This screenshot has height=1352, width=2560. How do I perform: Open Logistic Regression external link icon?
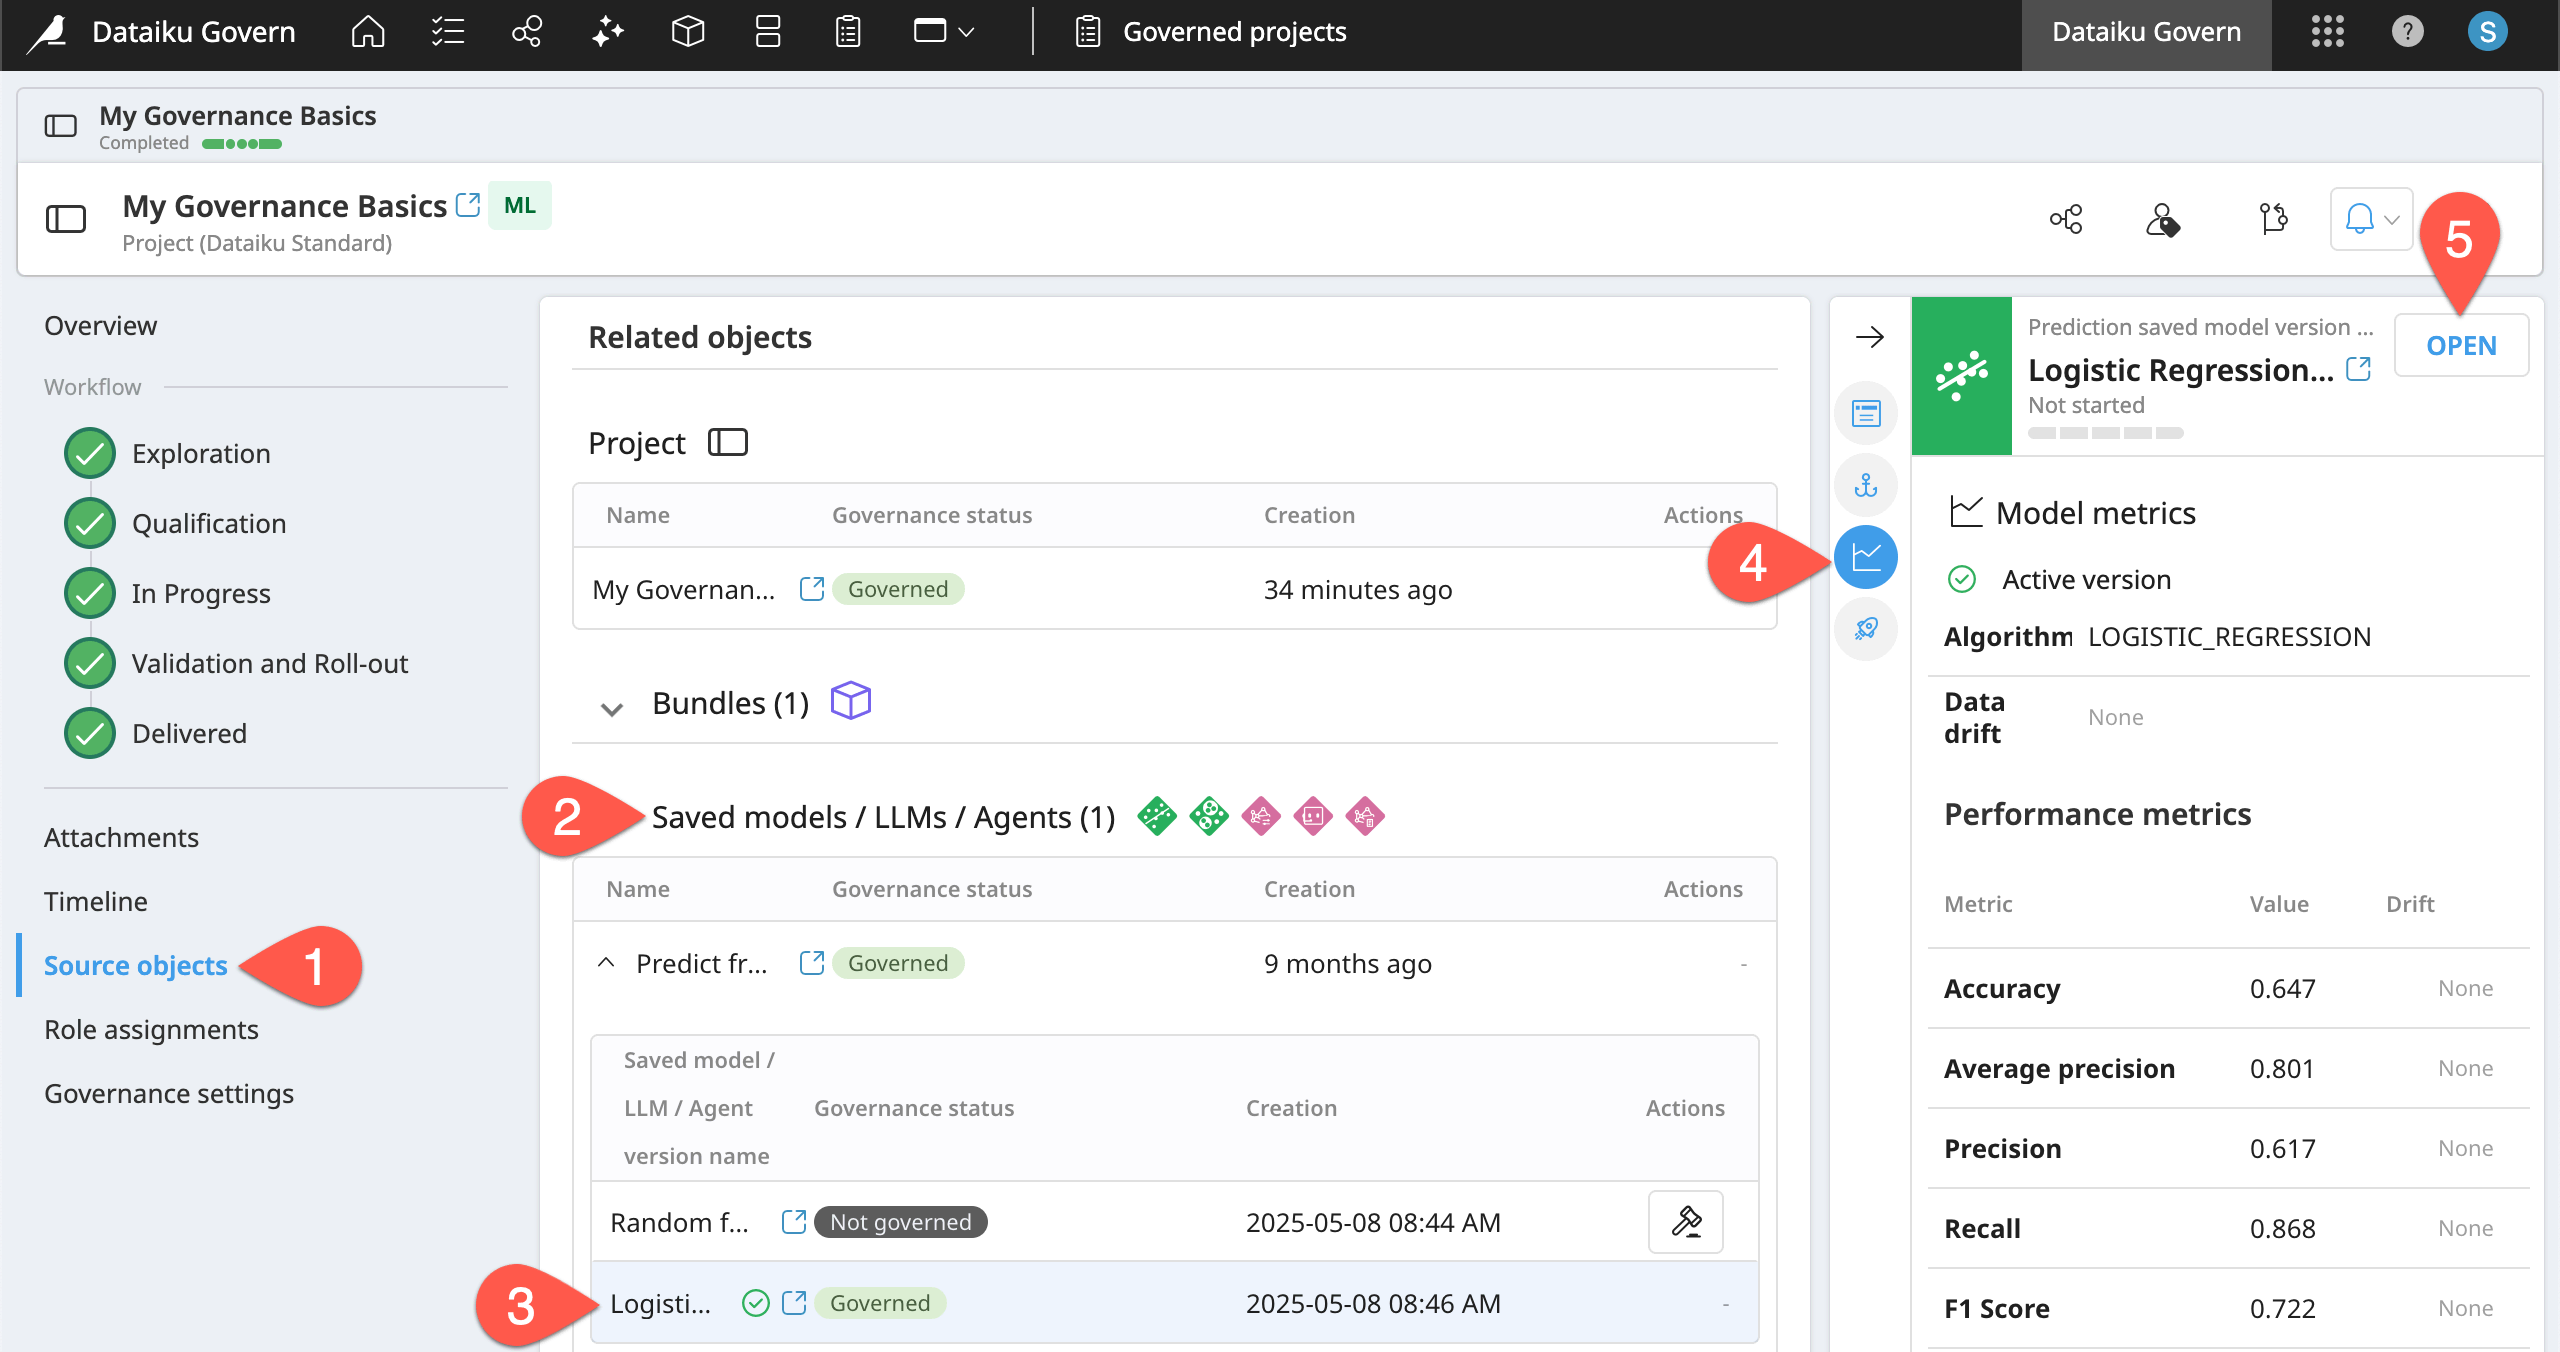click(x=2358, y=369)
